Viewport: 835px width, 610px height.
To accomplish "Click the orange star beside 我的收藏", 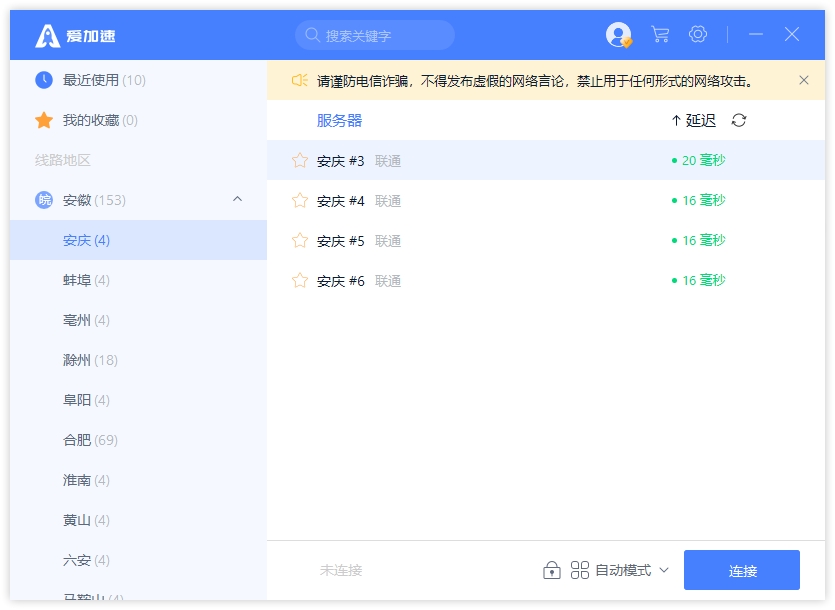I will 44,120.
